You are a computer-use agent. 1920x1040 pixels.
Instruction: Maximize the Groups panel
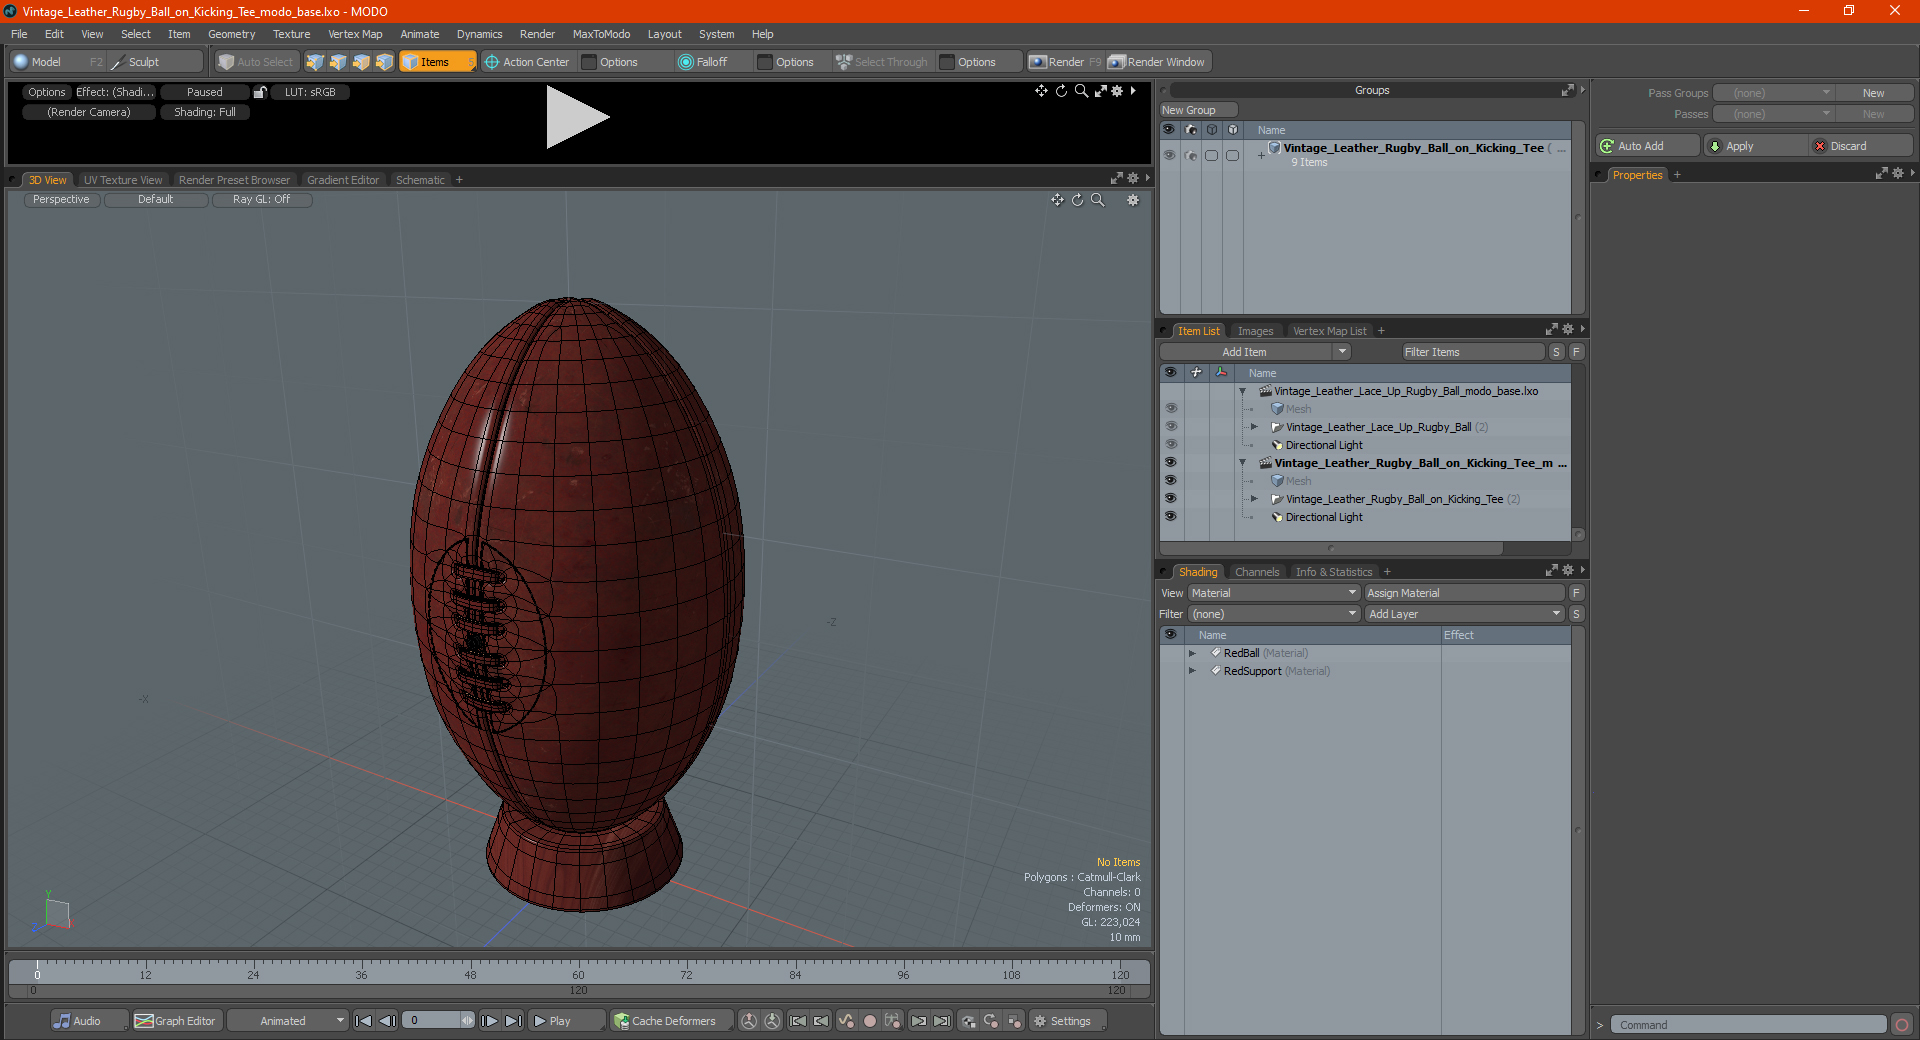click(1568, 90)
